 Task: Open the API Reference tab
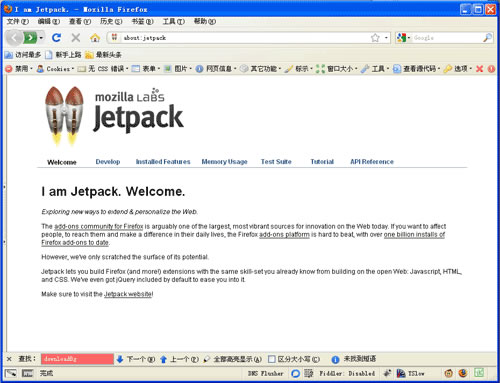coord(372,162)
